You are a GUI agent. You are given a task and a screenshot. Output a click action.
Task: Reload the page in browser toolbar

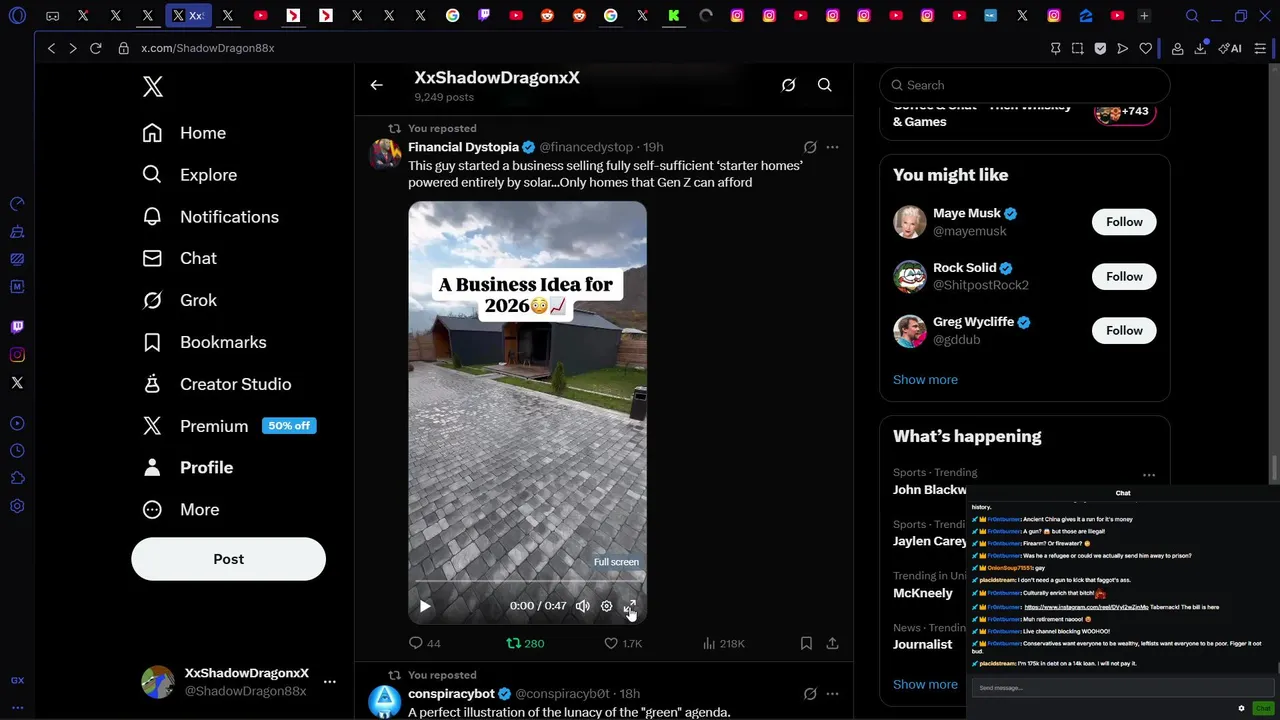pos(95,48)
